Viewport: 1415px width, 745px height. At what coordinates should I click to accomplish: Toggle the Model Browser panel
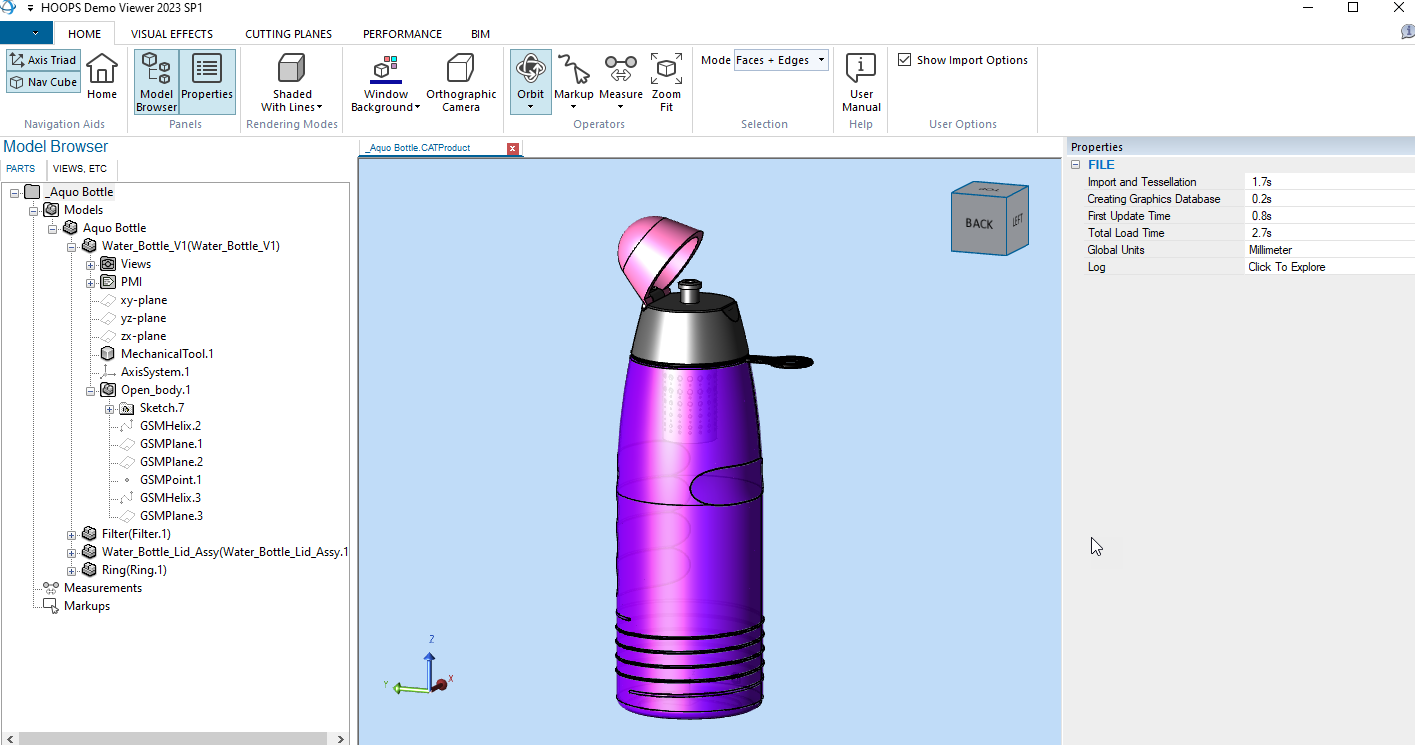pos(156,82)
